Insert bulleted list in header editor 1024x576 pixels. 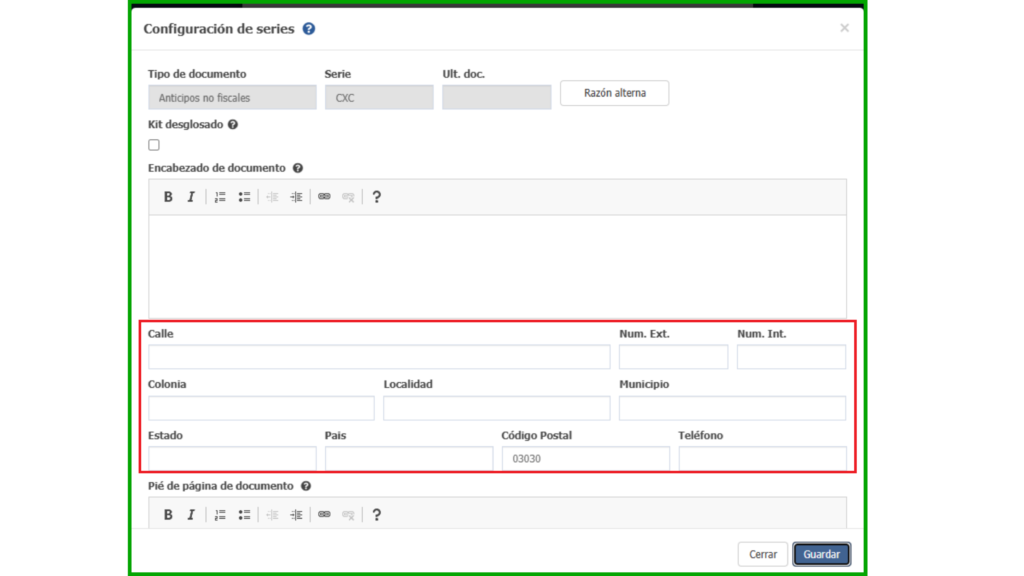click(x=244, y=197)
